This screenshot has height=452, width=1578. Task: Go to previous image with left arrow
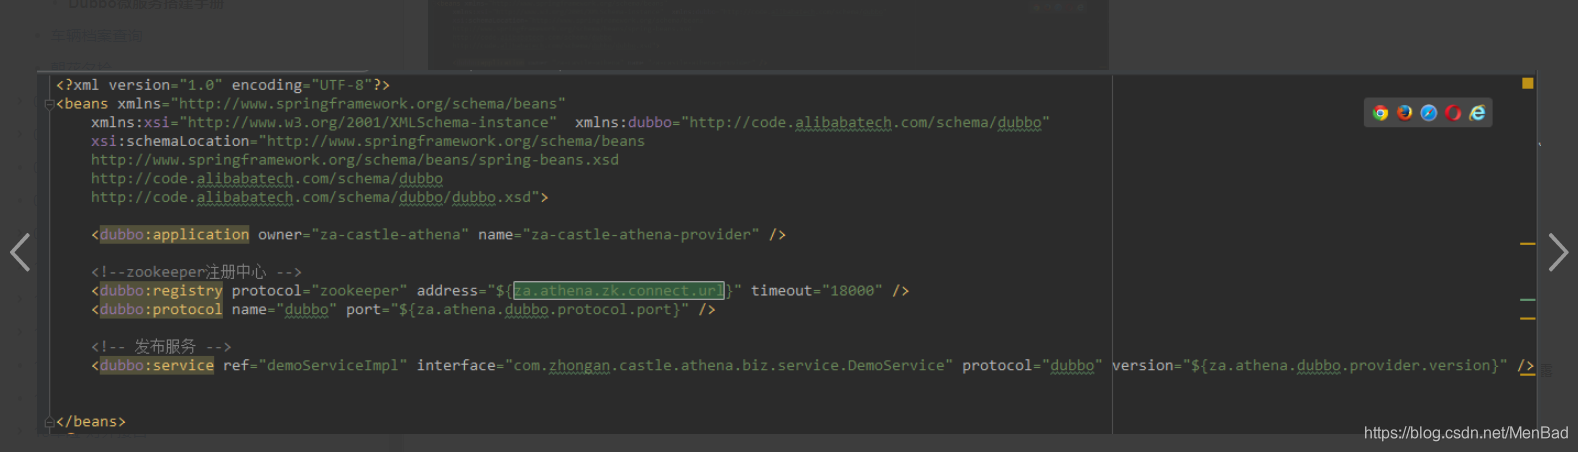tap(20, 252)
